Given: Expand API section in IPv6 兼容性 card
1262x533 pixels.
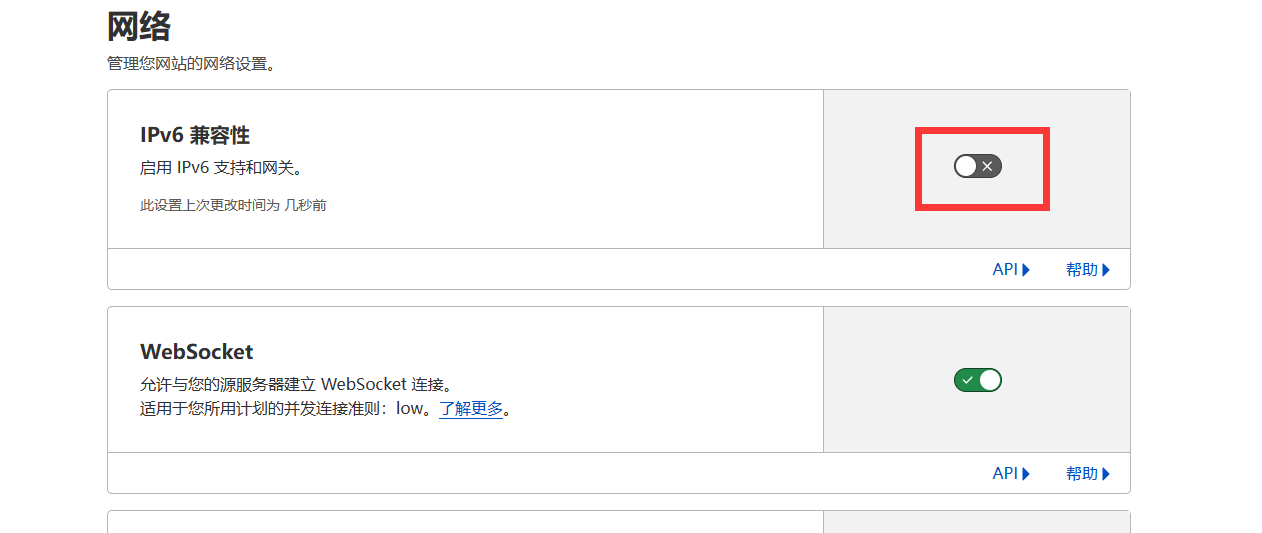Looking at the screenshot, I should 1004,270.
